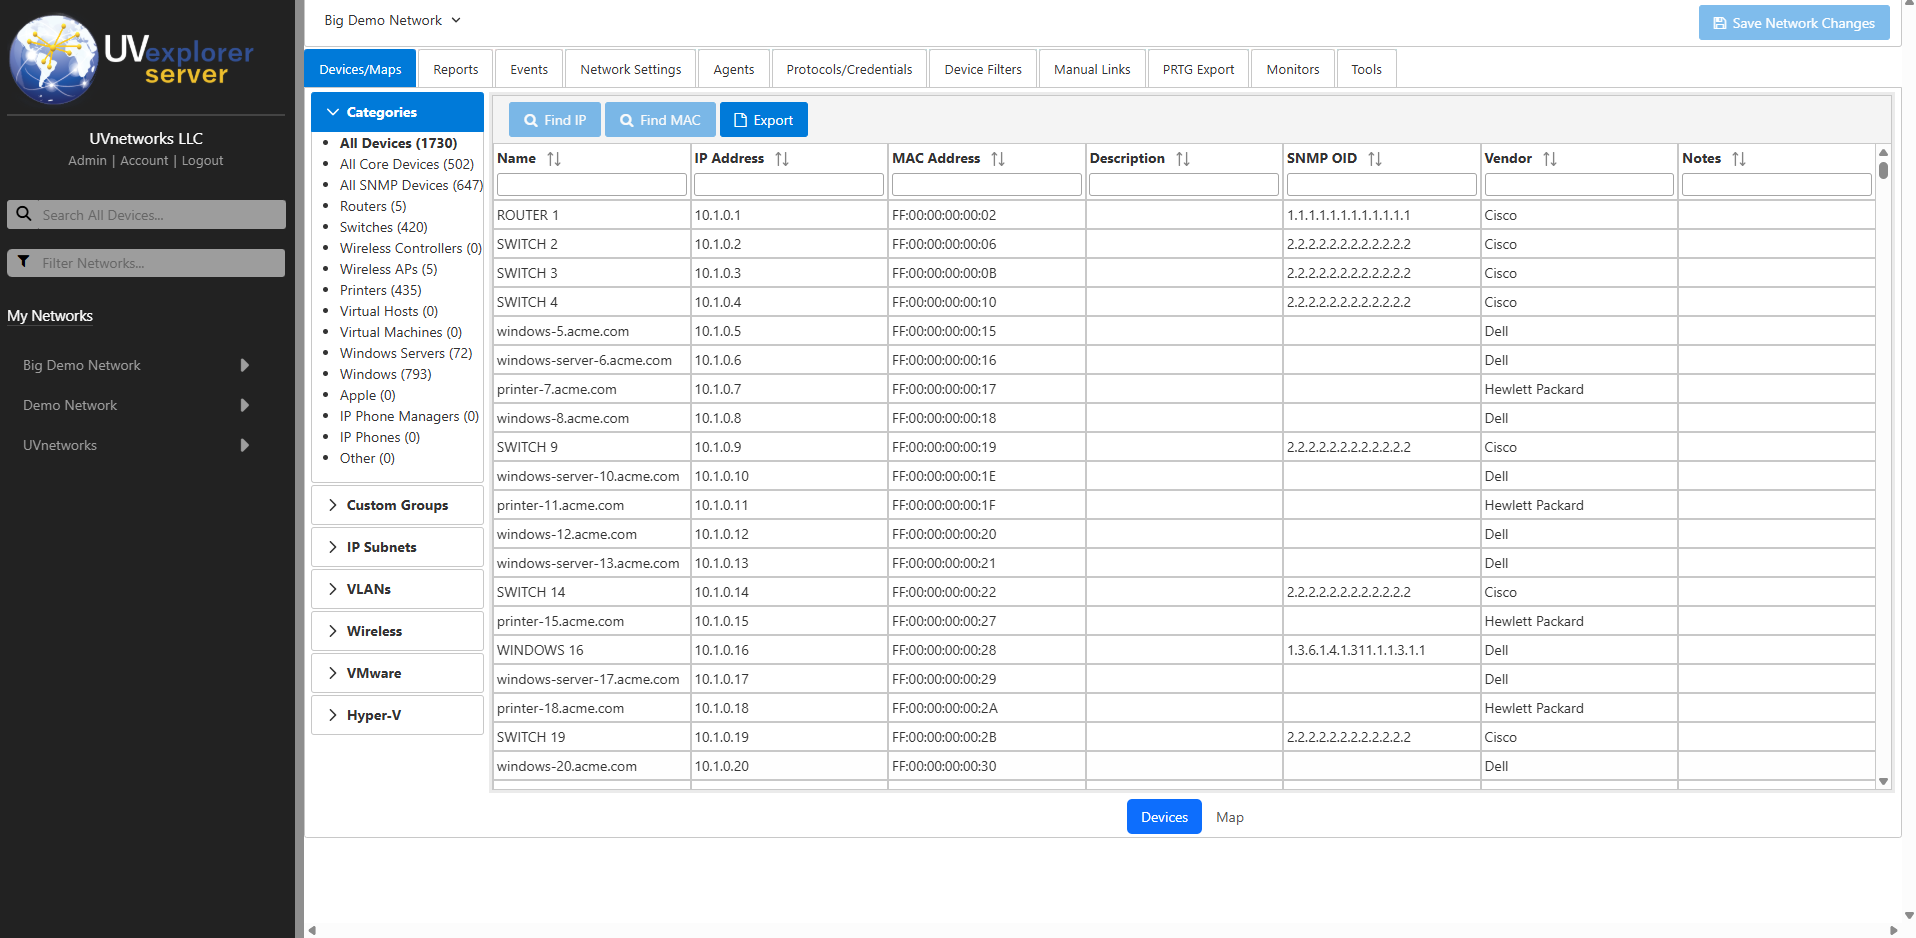
Task: Click printer-7.acme.com in the table
Action: tap(557, 389)
